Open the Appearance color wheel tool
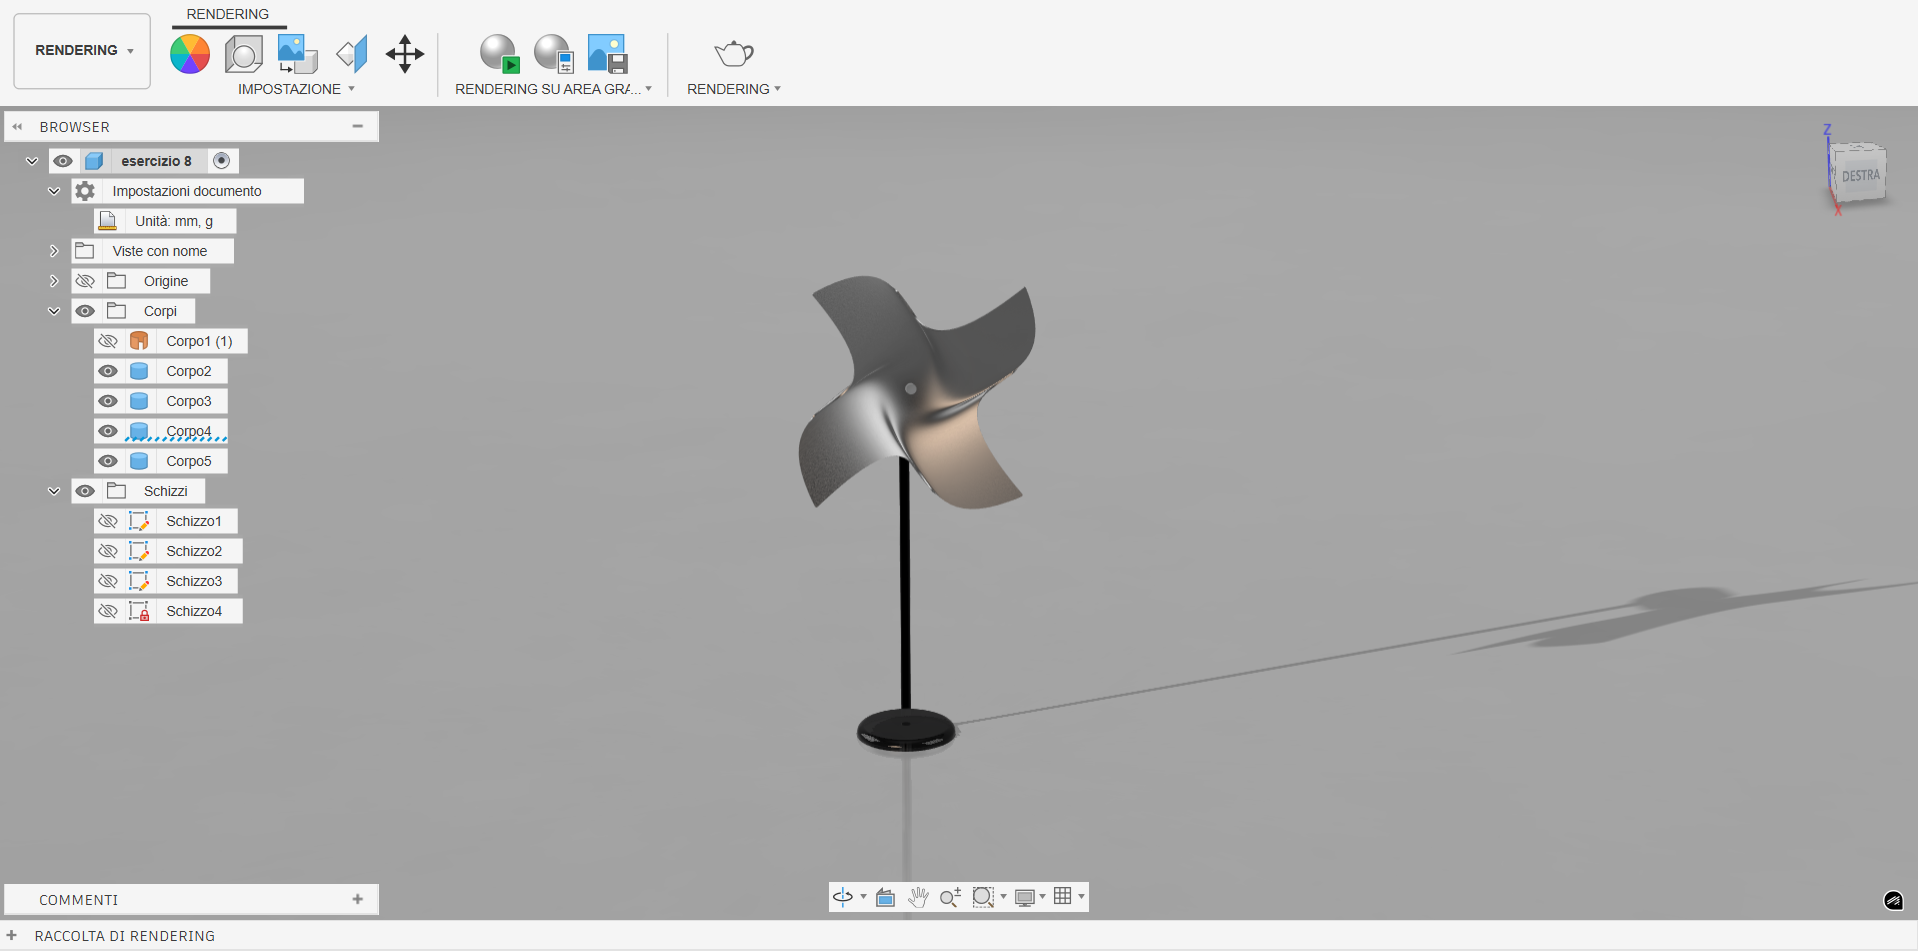This screenshot has height=951, width=1918. [x=190, y=54]
